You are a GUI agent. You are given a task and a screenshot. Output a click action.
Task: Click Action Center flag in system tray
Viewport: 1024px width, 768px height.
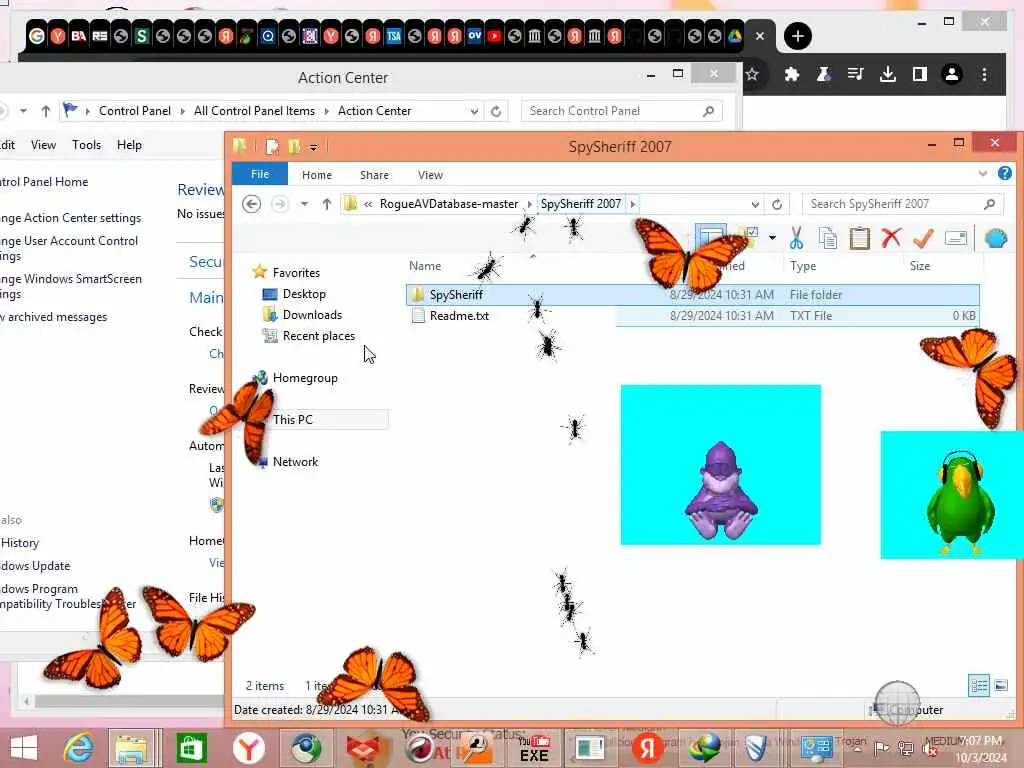(x=881, y=748)
